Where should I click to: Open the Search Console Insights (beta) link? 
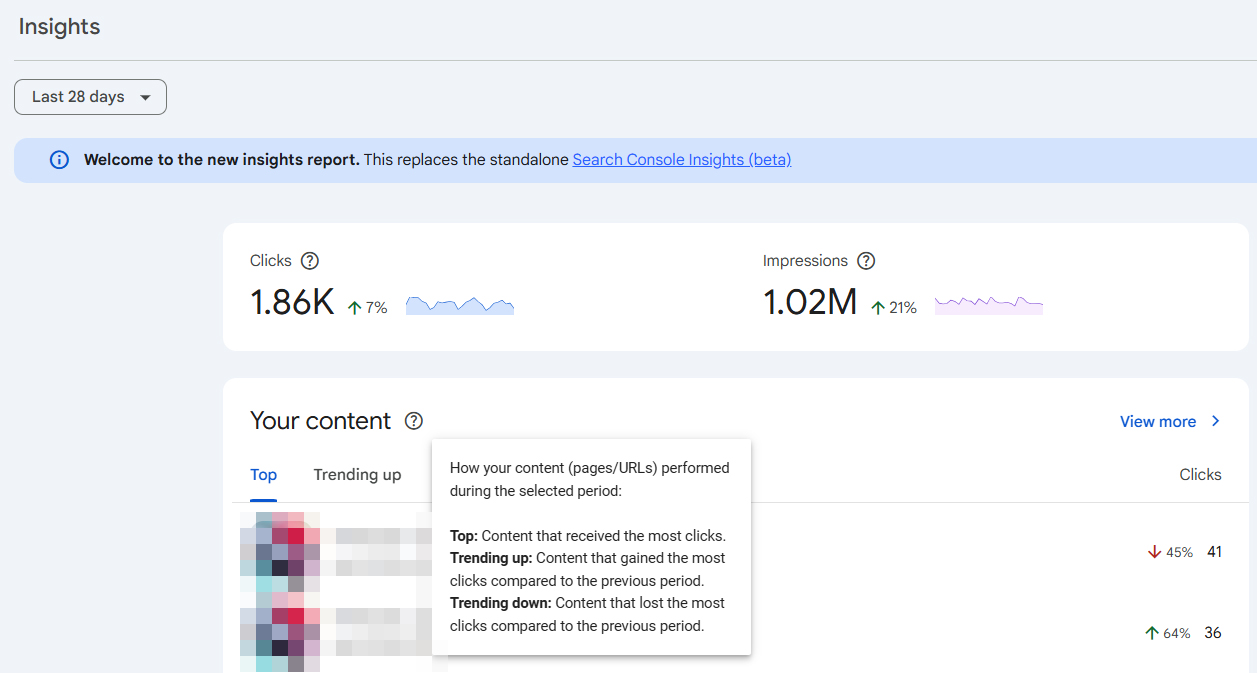(x=681, y=160)
